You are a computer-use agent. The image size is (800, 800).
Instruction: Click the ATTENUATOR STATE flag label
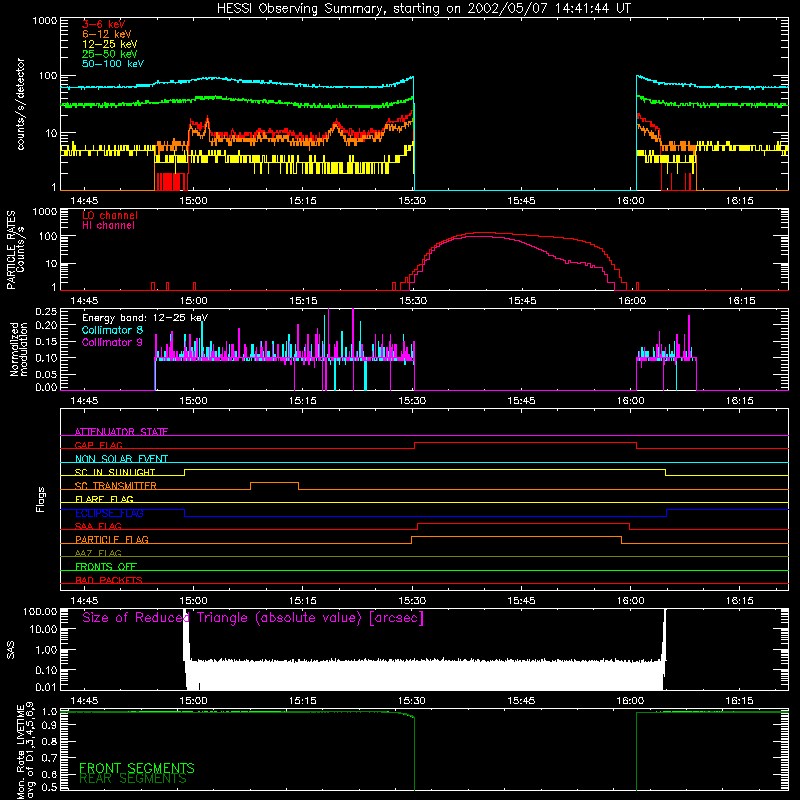(x=121, y=432)
